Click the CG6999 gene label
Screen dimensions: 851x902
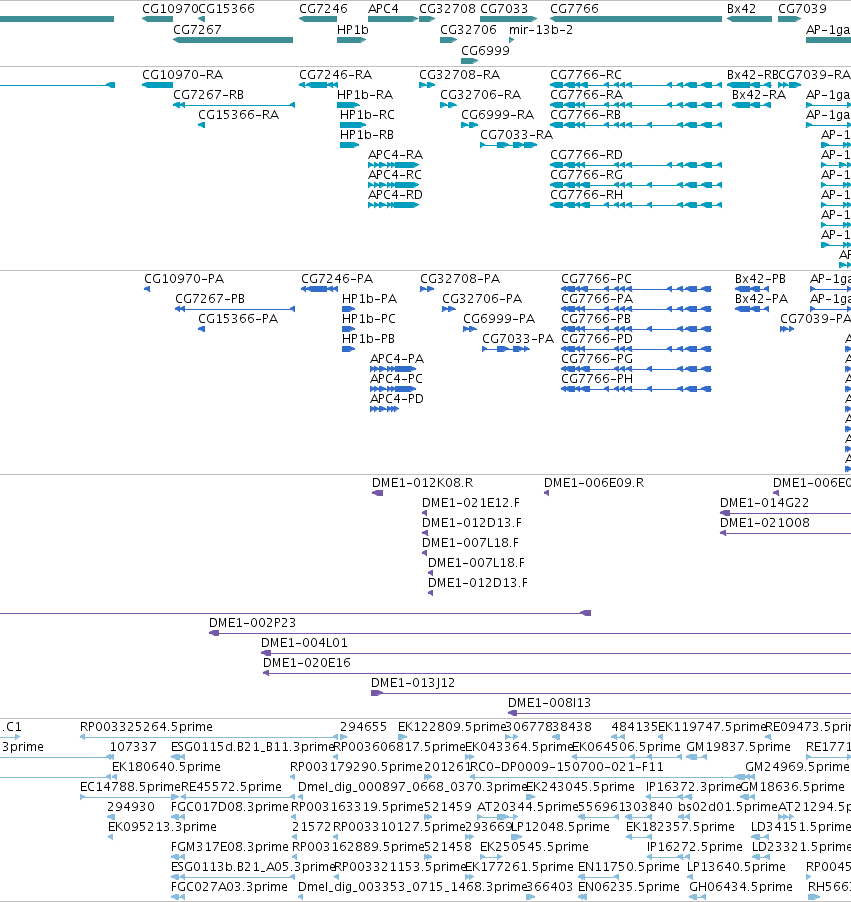coord(486,51)
